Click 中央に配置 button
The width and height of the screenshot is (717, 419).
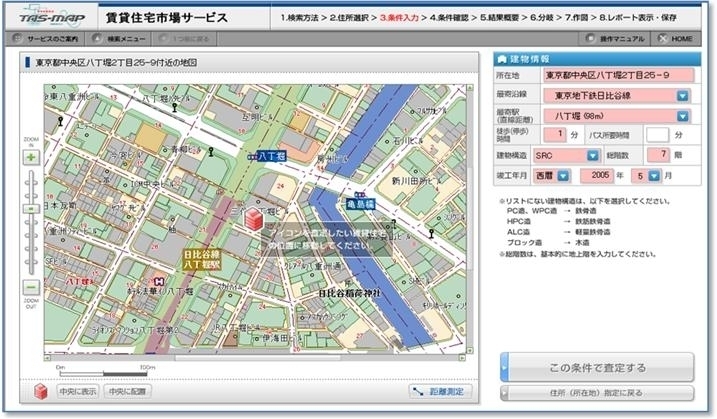click(127, 392)
